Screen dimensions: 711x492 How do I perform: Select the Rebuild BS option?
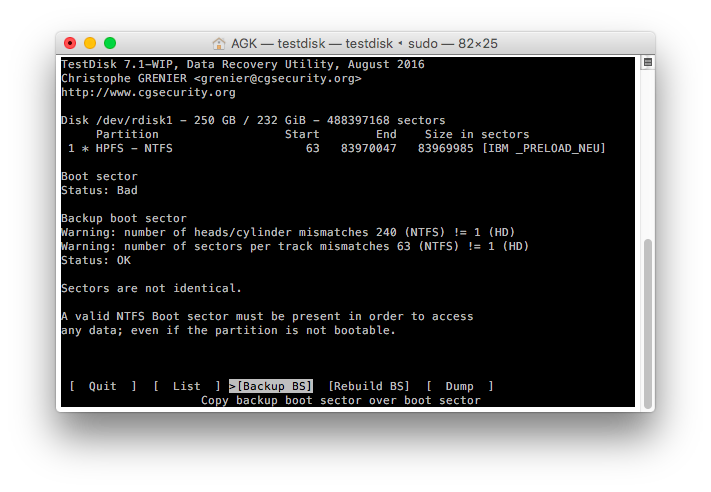point(368,386)
